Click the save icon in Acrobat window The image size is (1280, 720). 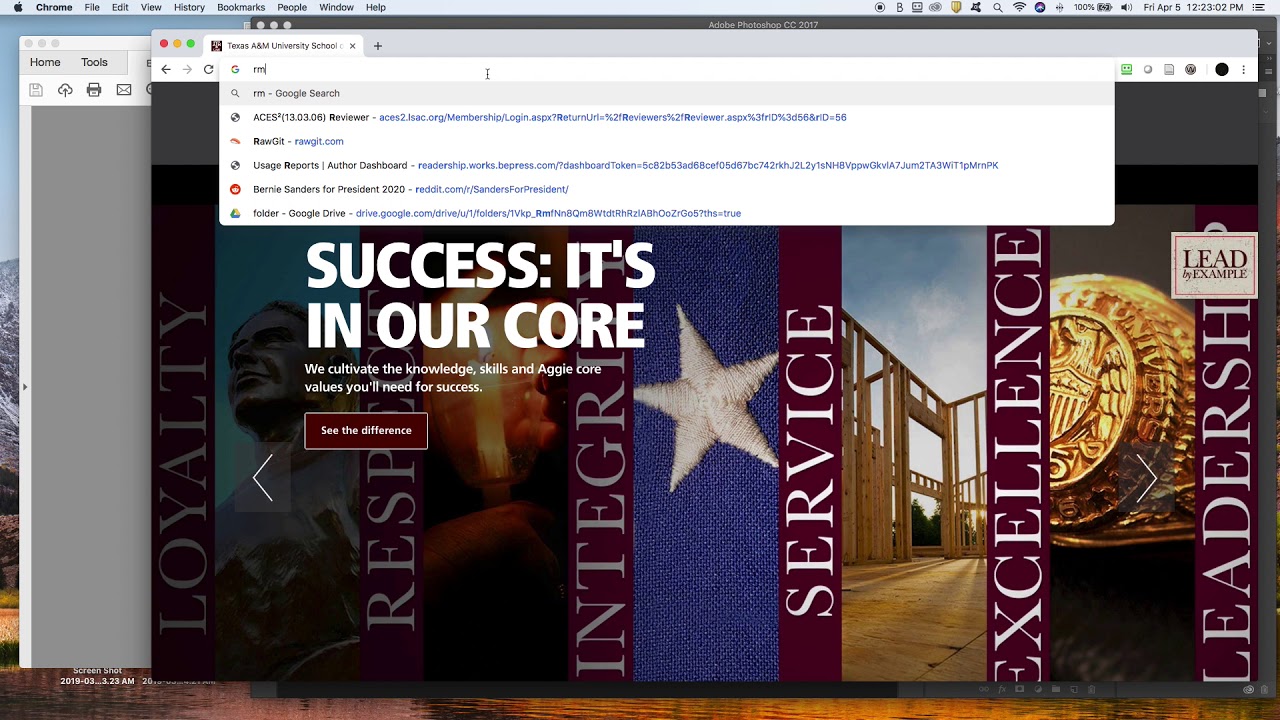(36, 90)
